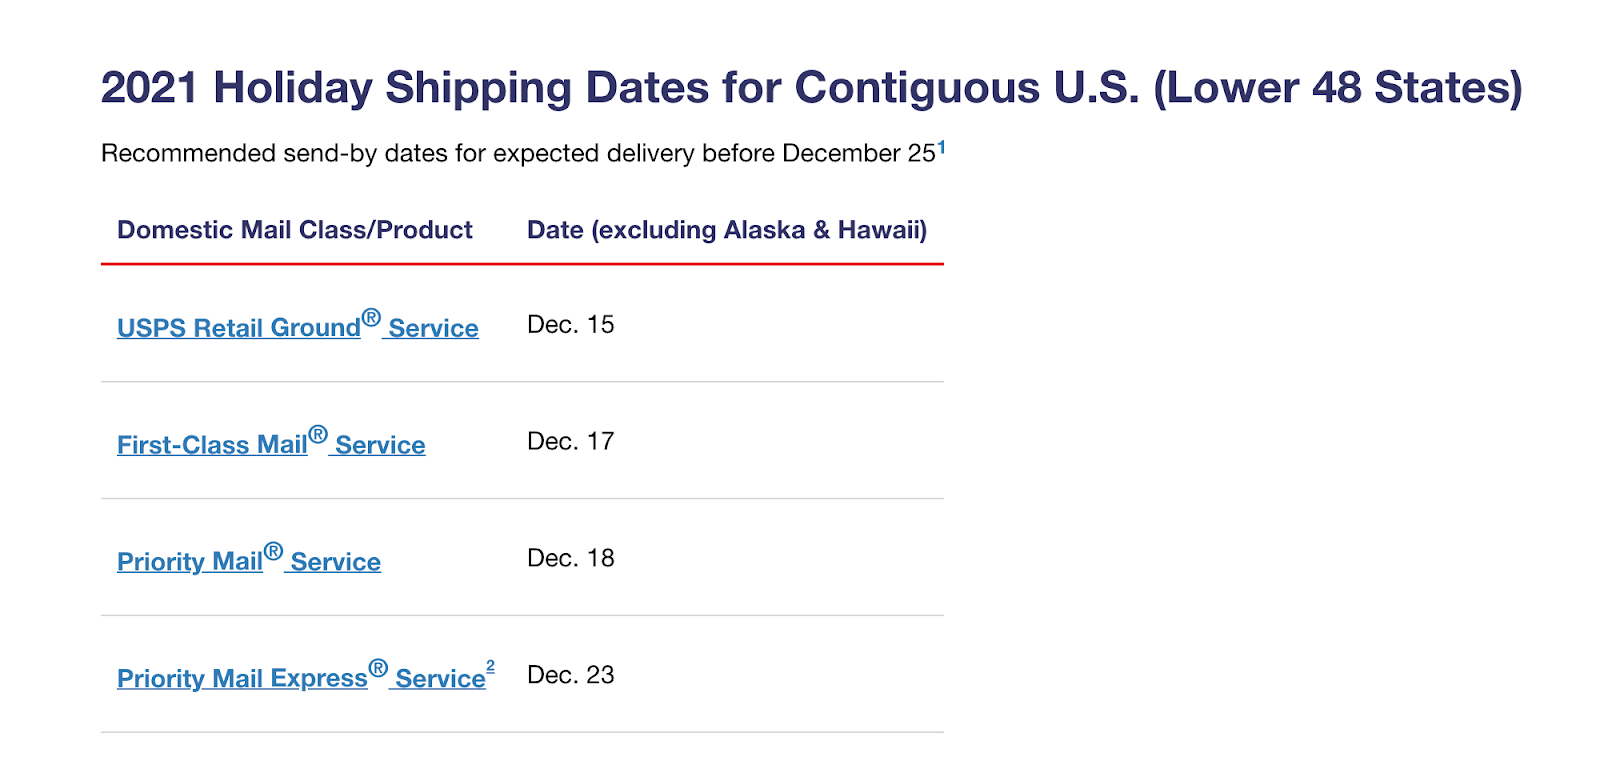Select the Dec. 23 date cell

[x=571, y=675]
